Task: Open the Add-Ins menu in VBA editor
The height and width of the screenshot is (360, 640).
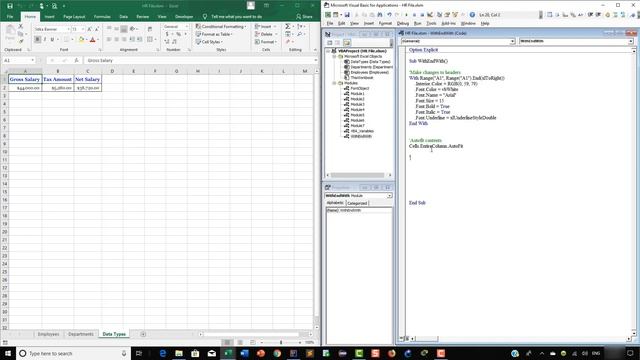Action: tap(449, 24)
